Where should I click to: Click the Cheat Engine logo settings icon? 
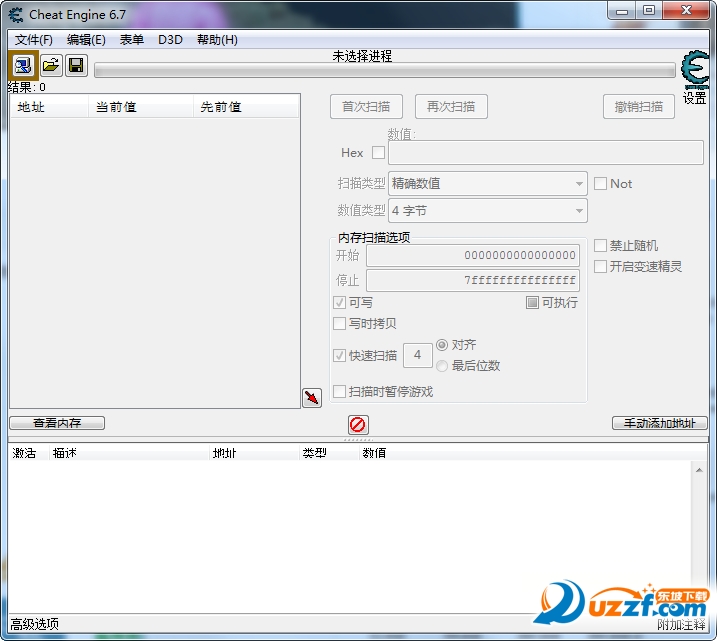point(695,70)
